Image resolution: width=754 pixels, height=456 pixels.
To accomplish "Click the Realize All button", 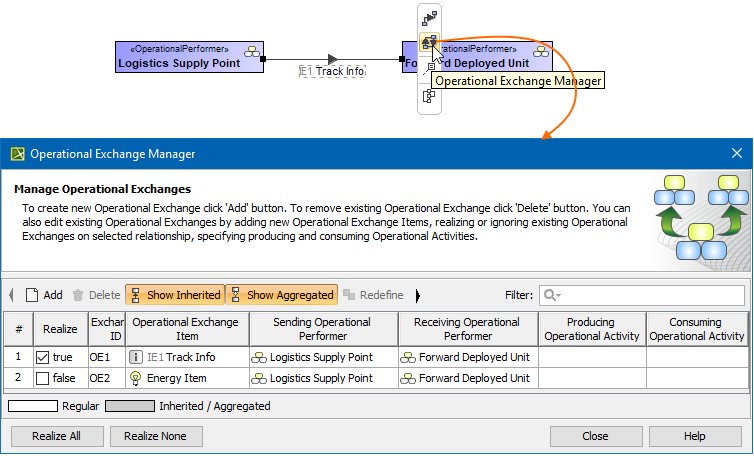I will pos(57,436).
